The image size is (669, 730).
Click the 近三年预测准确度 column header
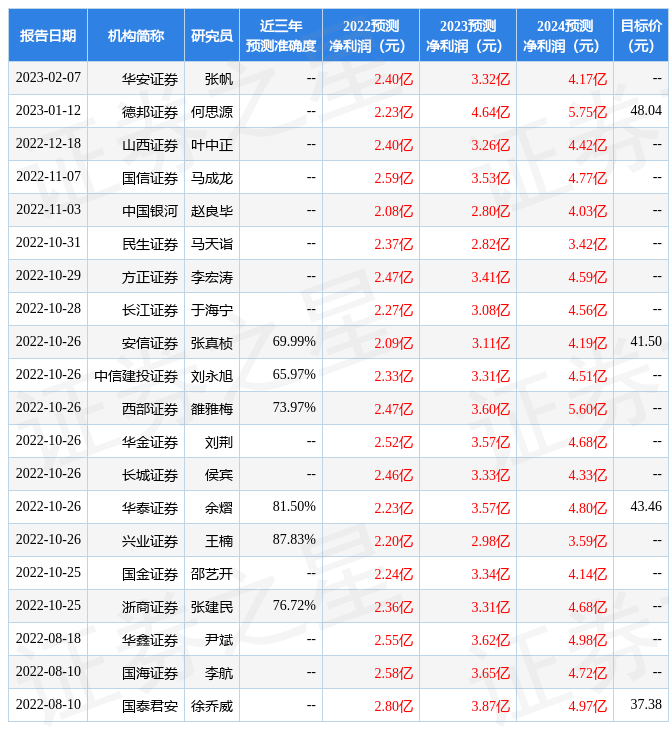(281, 35)
